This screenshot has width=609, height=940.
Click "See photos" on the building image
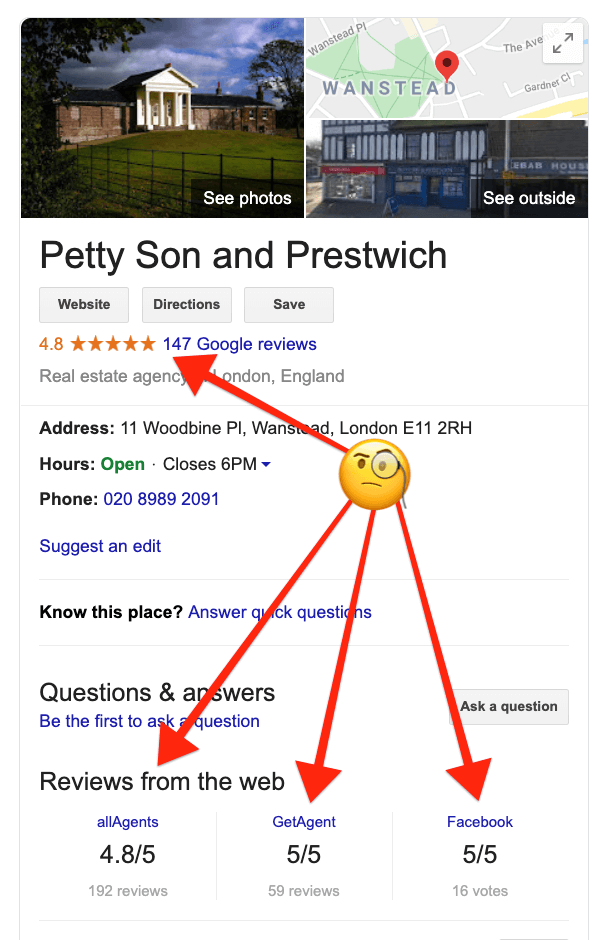click(247, 198)
